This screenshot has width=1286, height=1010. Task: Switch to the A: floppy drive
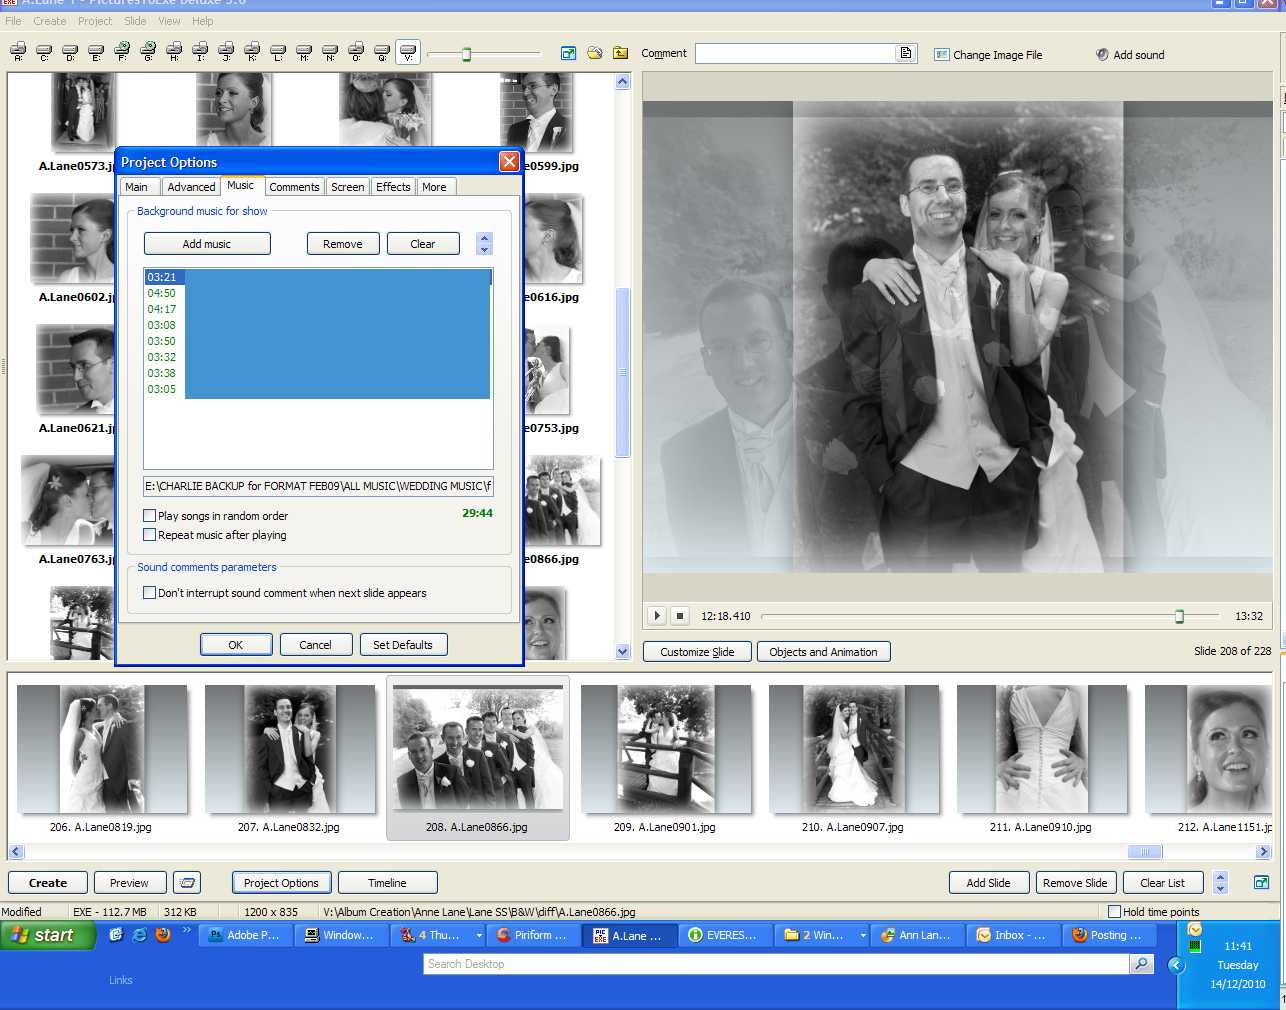click(18, 50)
